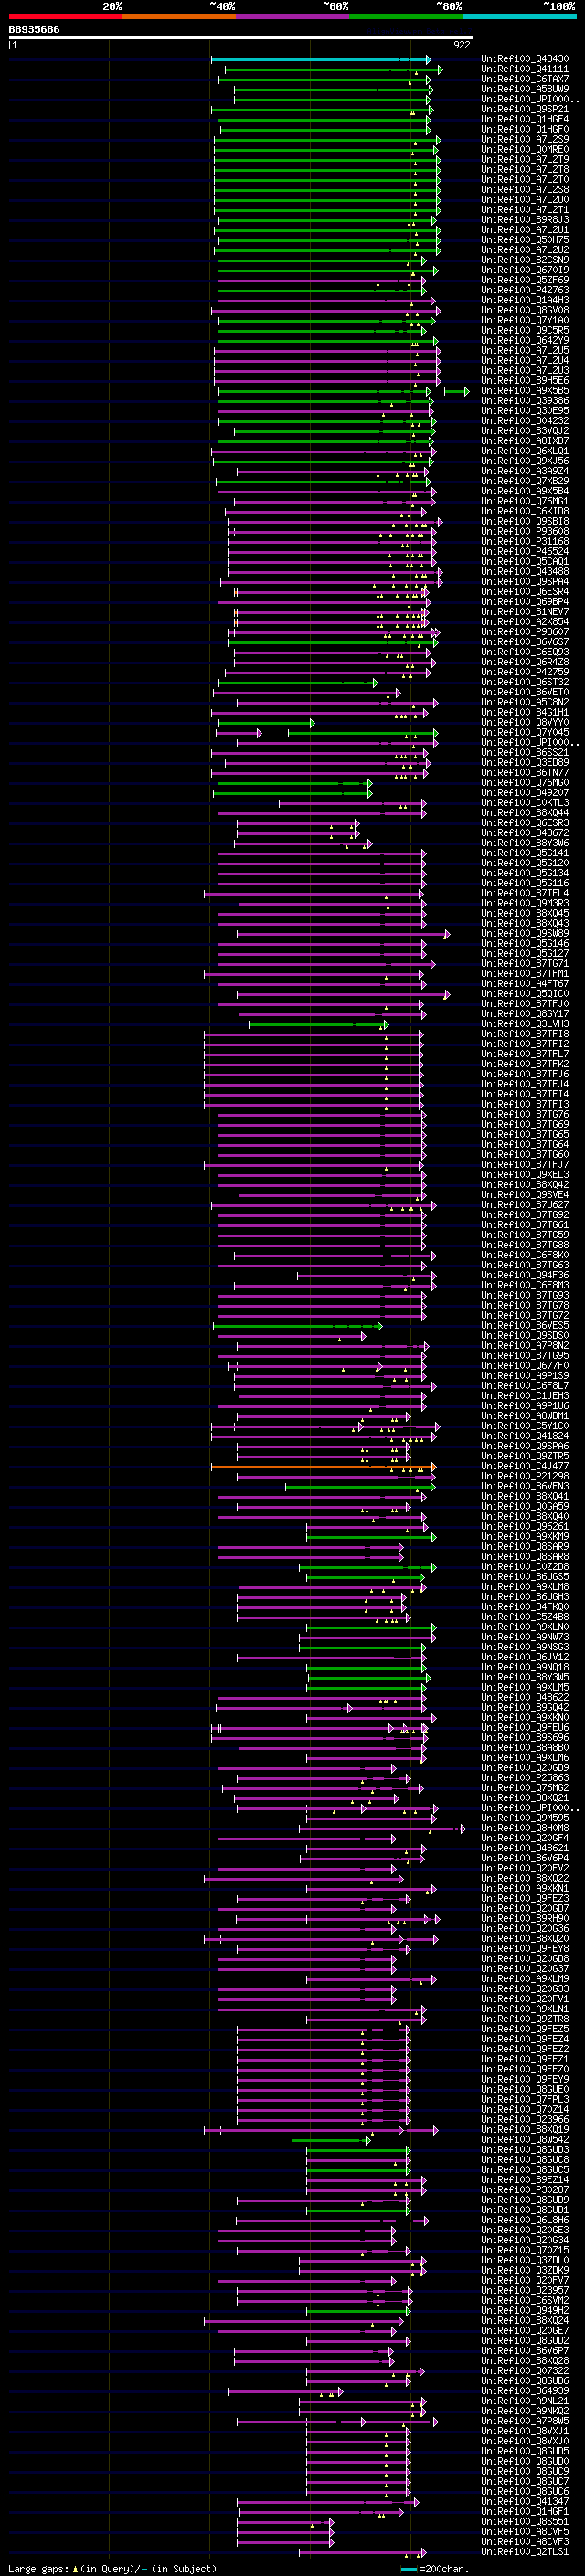The image size is (585, 2576).
Task: Click the UniRef100_P46524 label
Action: tap(525, 552)
